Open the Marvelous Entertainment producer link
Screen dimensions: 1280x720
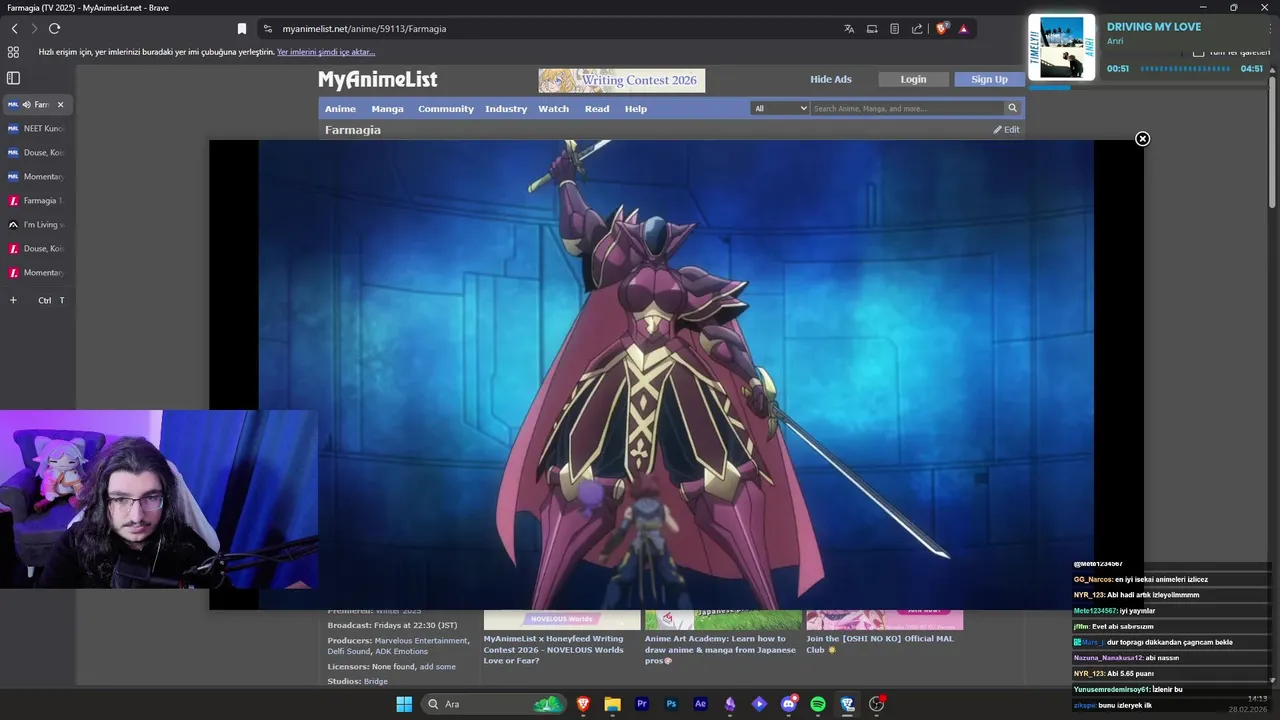click(x=421, y=640)
